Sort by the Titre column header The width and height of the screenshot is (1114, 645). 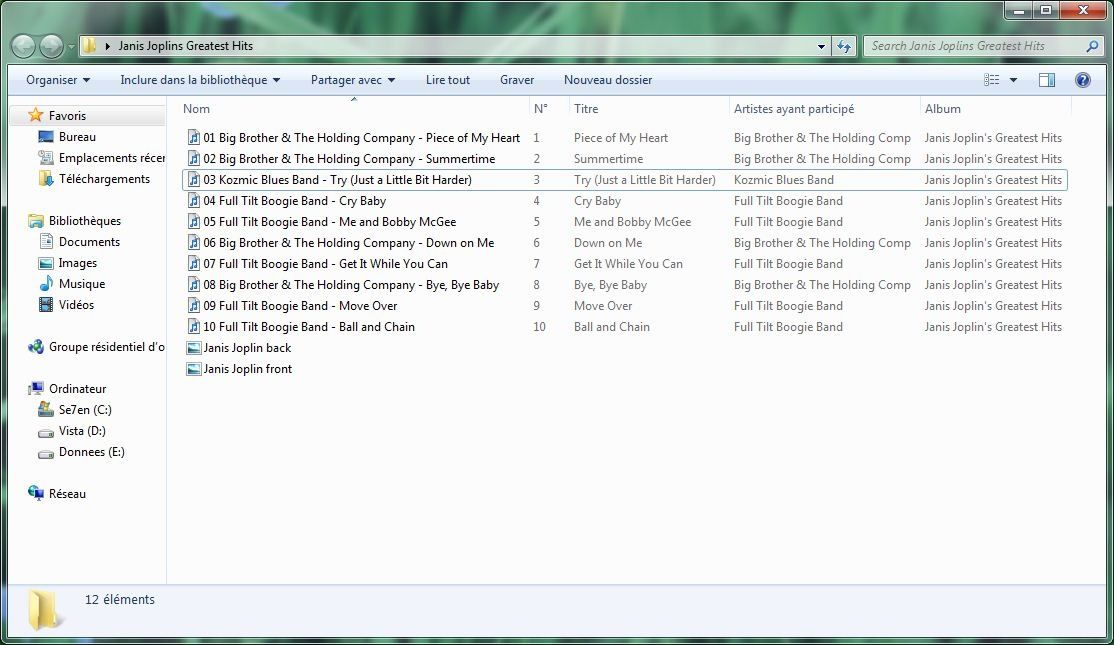pyautogui.click(x=649, y=109)
